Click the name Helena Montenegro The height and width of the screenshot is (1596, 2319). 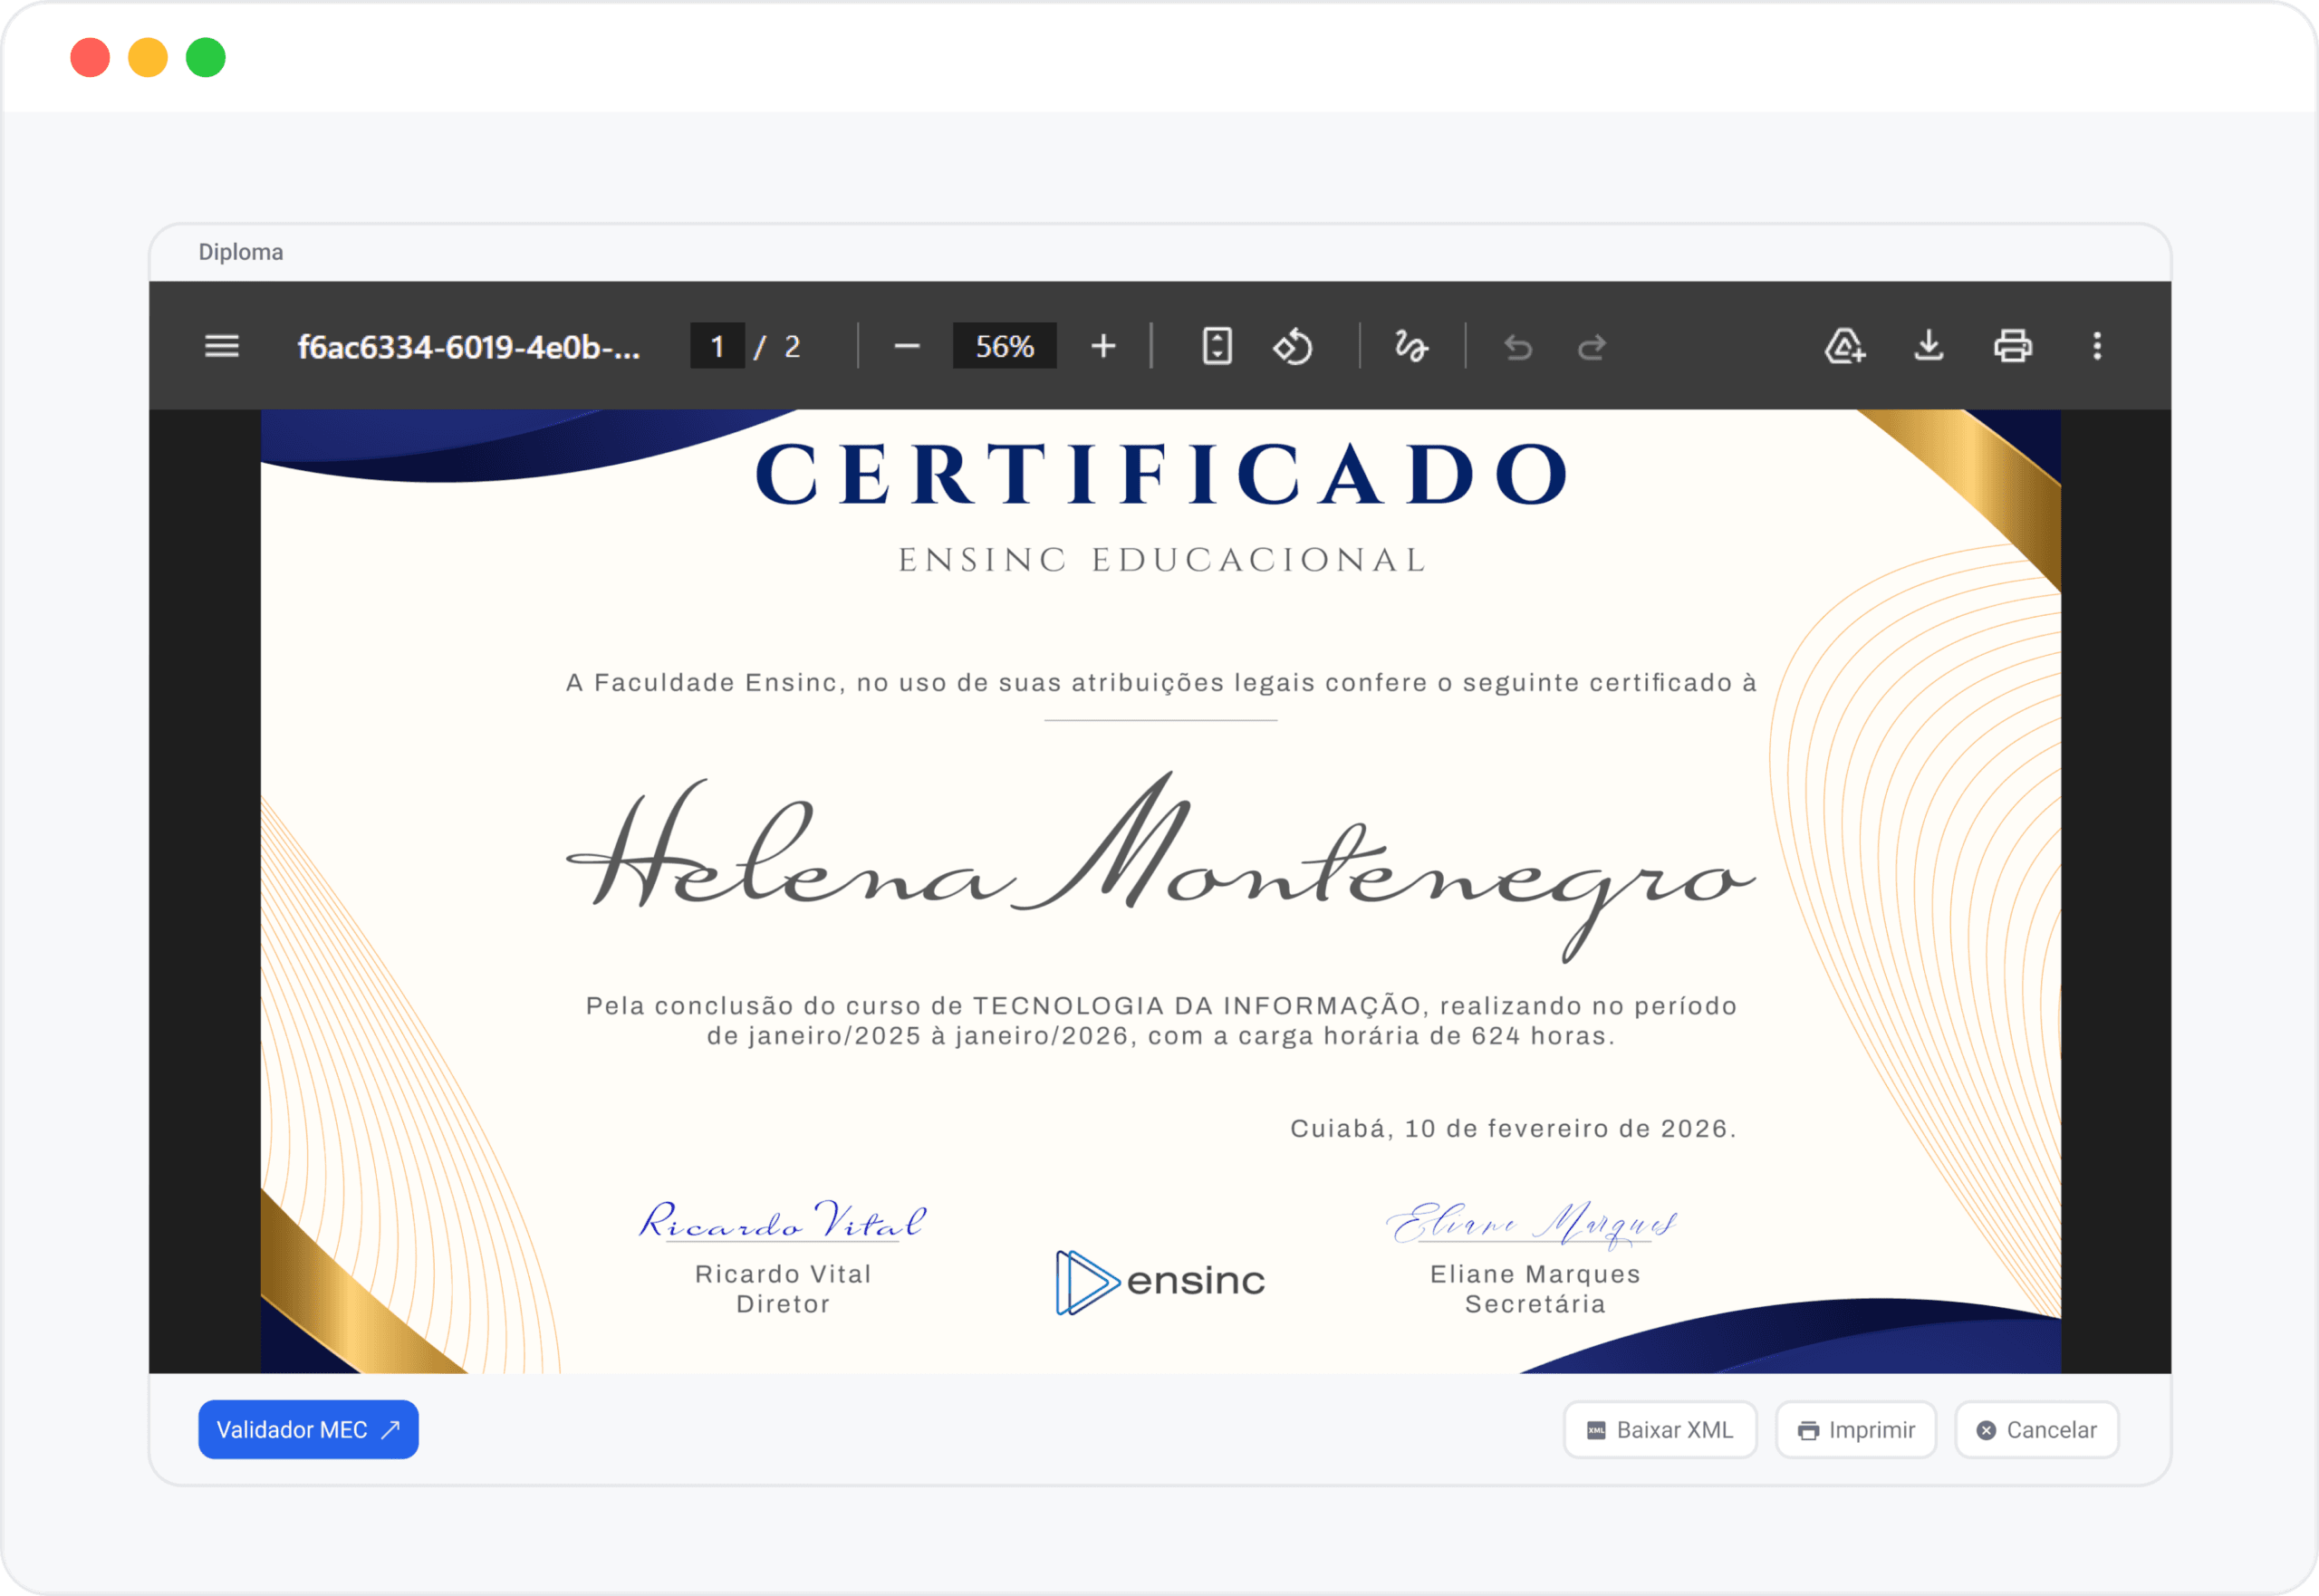1160,866
